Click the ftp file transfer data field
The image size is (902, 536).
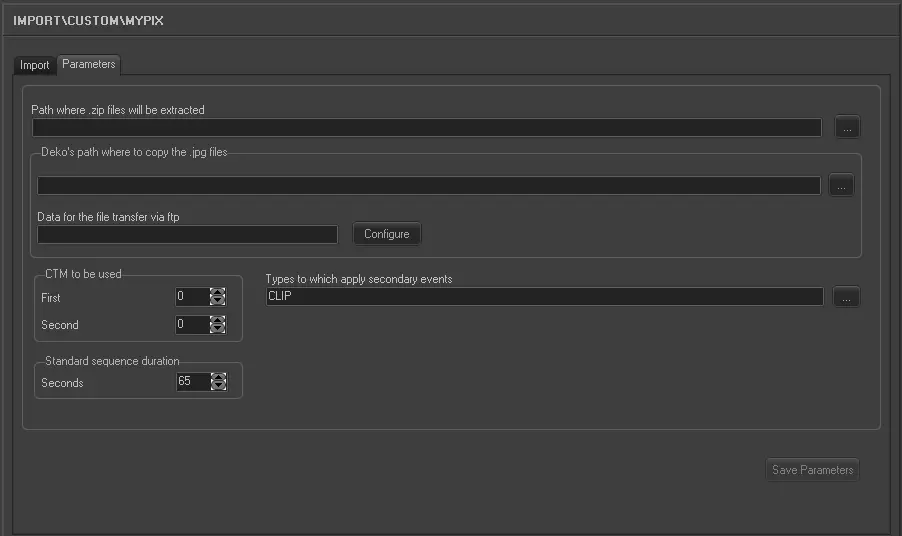click(187, 234)
